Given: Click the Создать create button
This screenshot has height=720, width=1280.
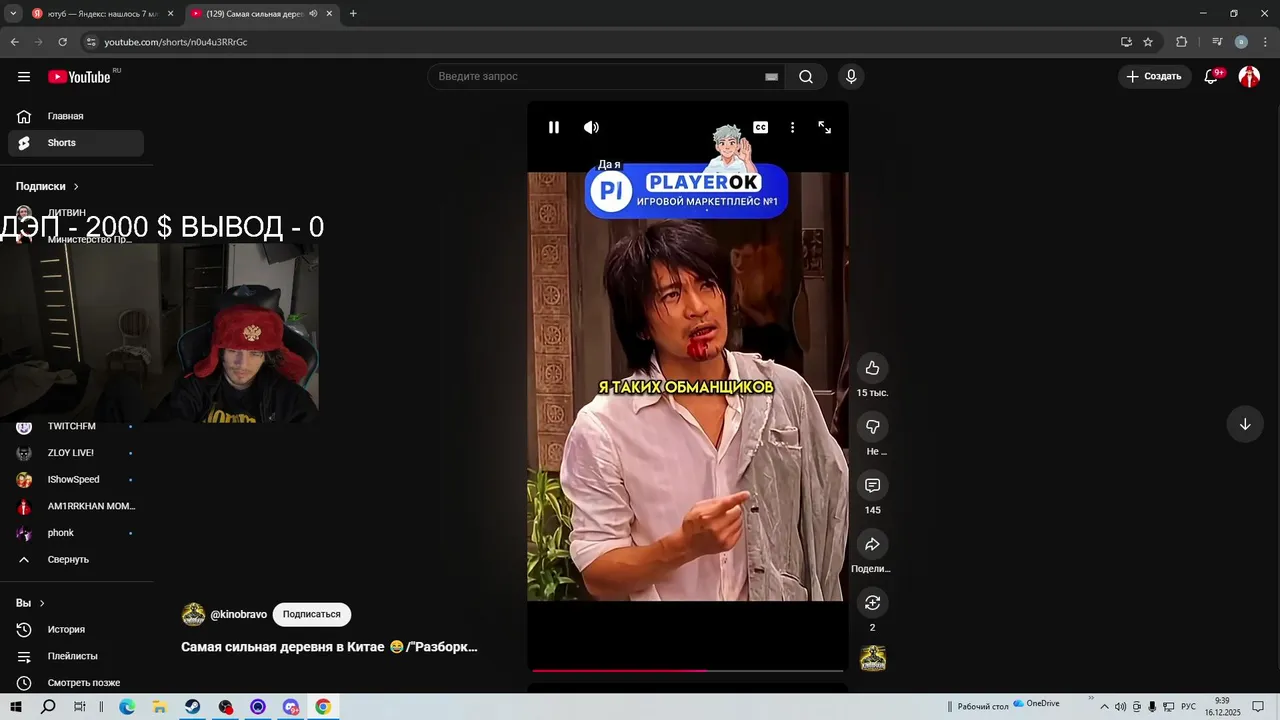Looking at the screenshot, I should tap(1154, 76).
